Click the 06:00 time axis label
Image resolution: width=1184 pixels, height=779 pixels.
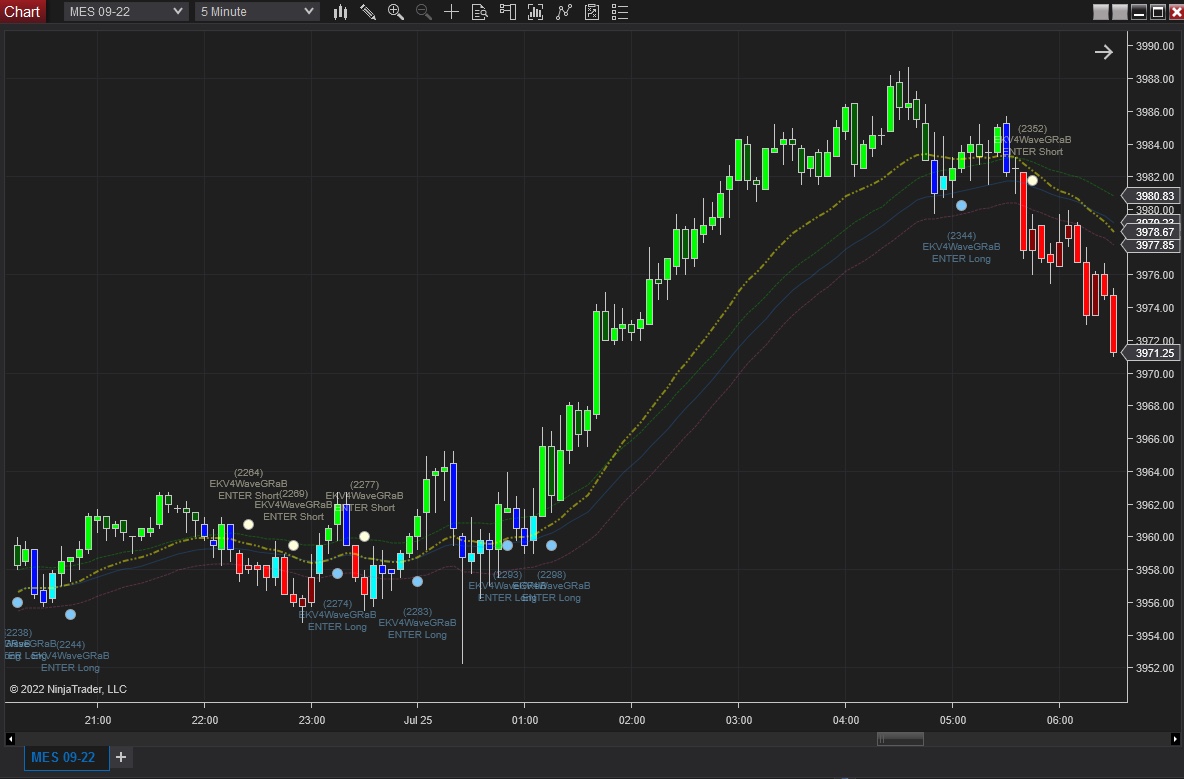tap(1059, 720)
